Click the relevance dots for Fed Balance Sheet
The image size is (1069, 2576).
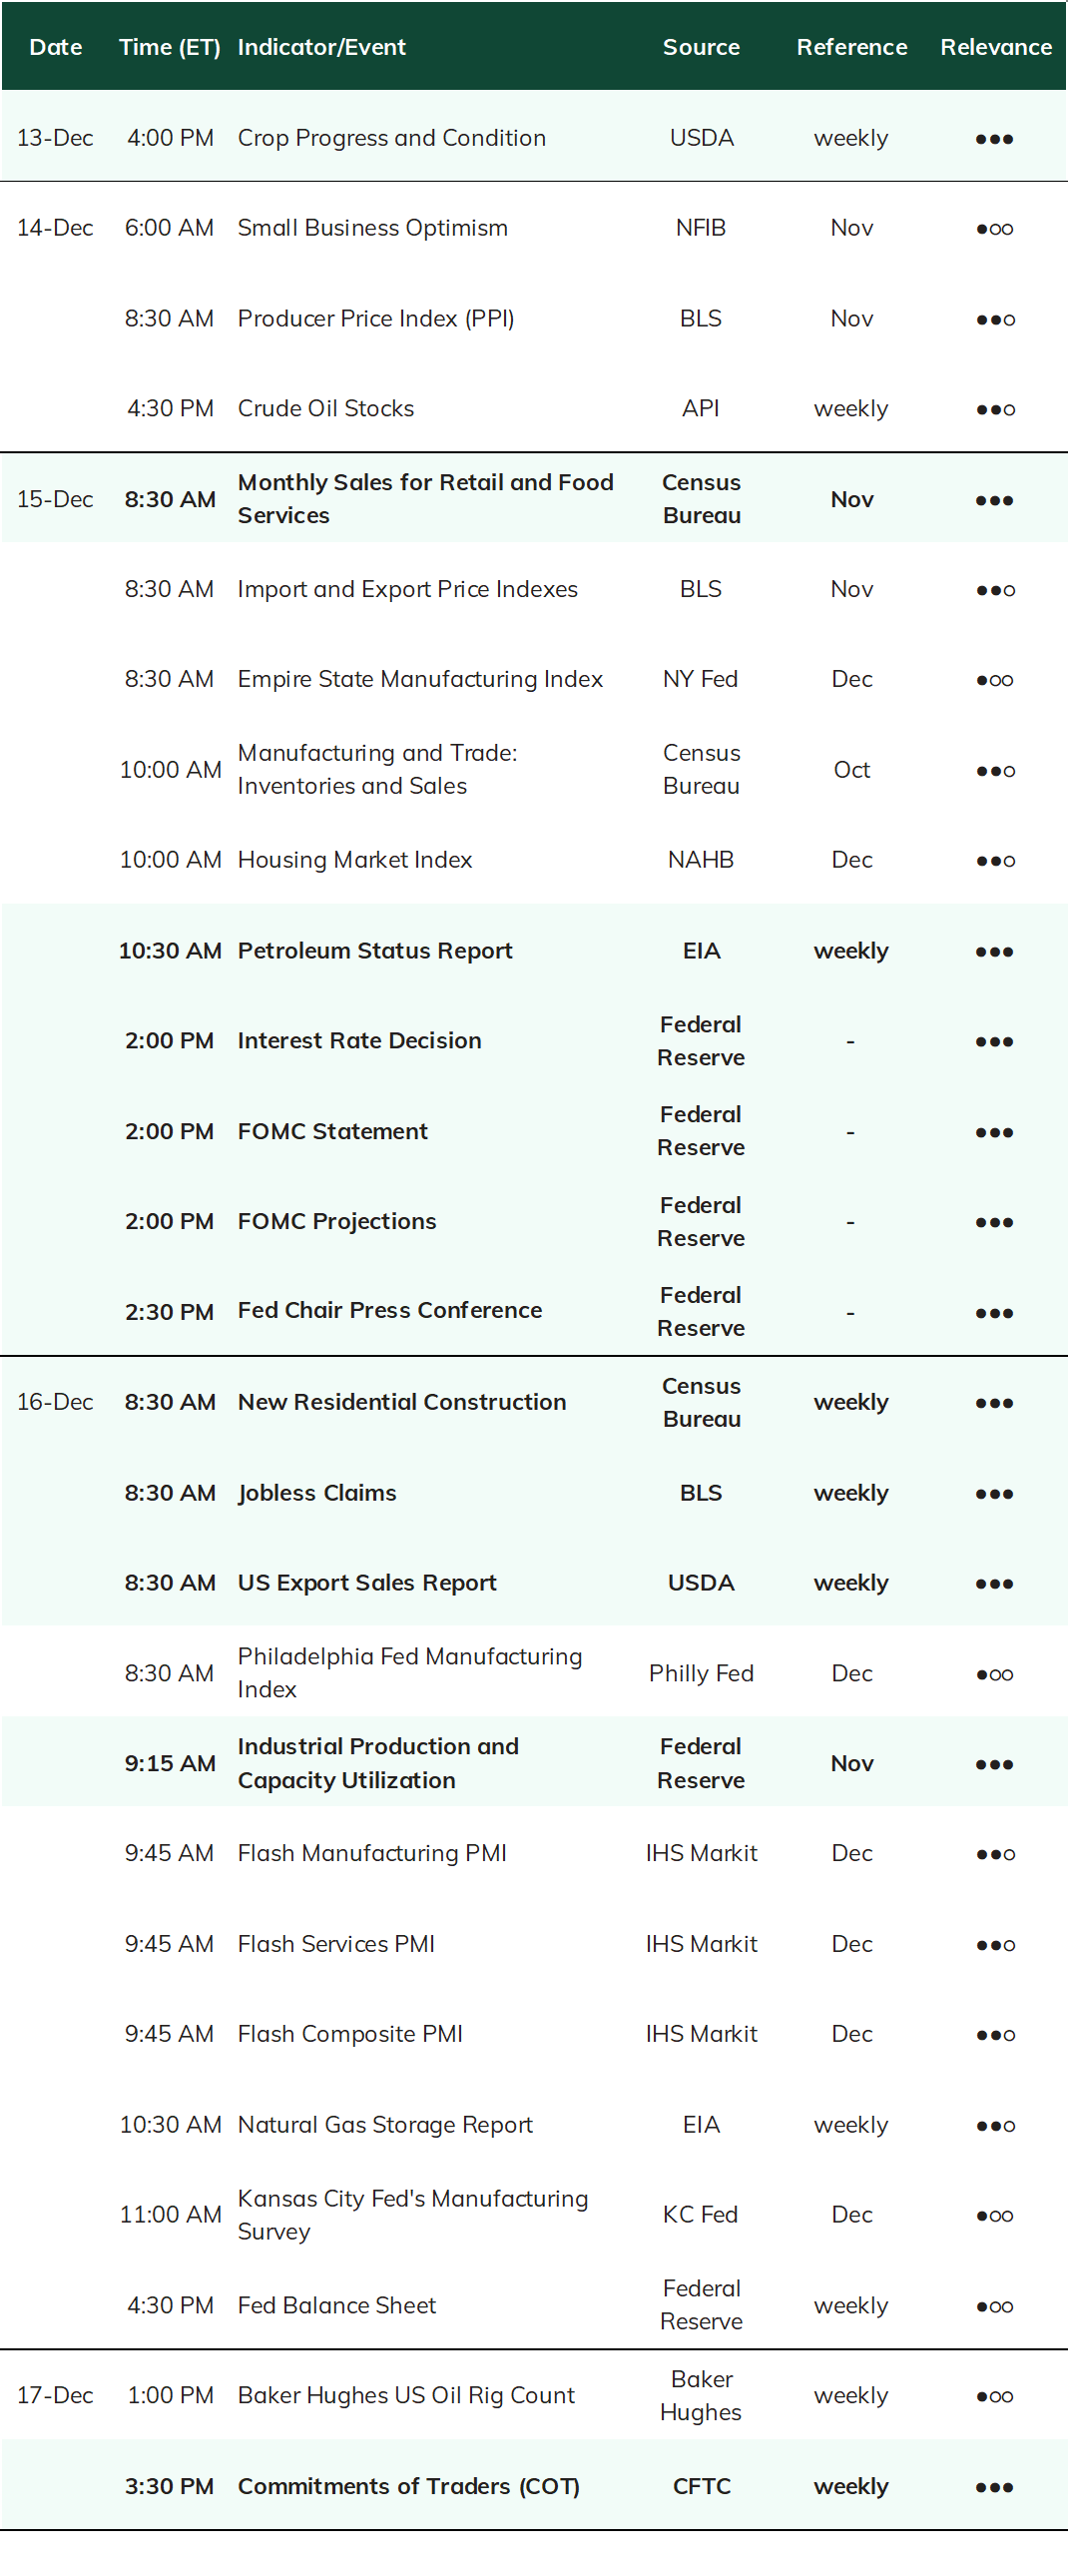pyautogui.click(x=994, y=2307)
